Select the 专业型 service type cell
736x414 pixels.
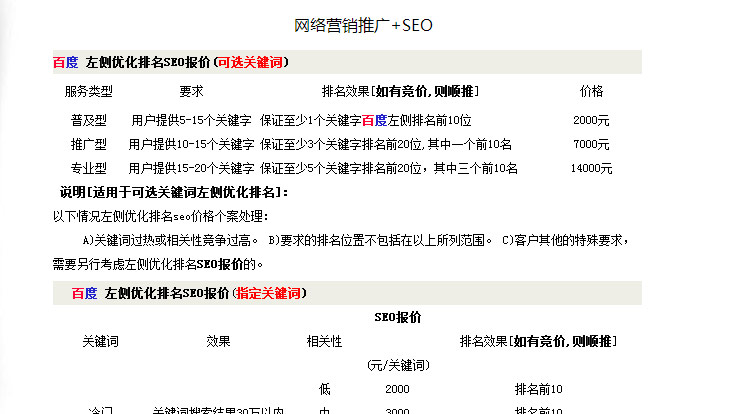[x=89, y=169]
